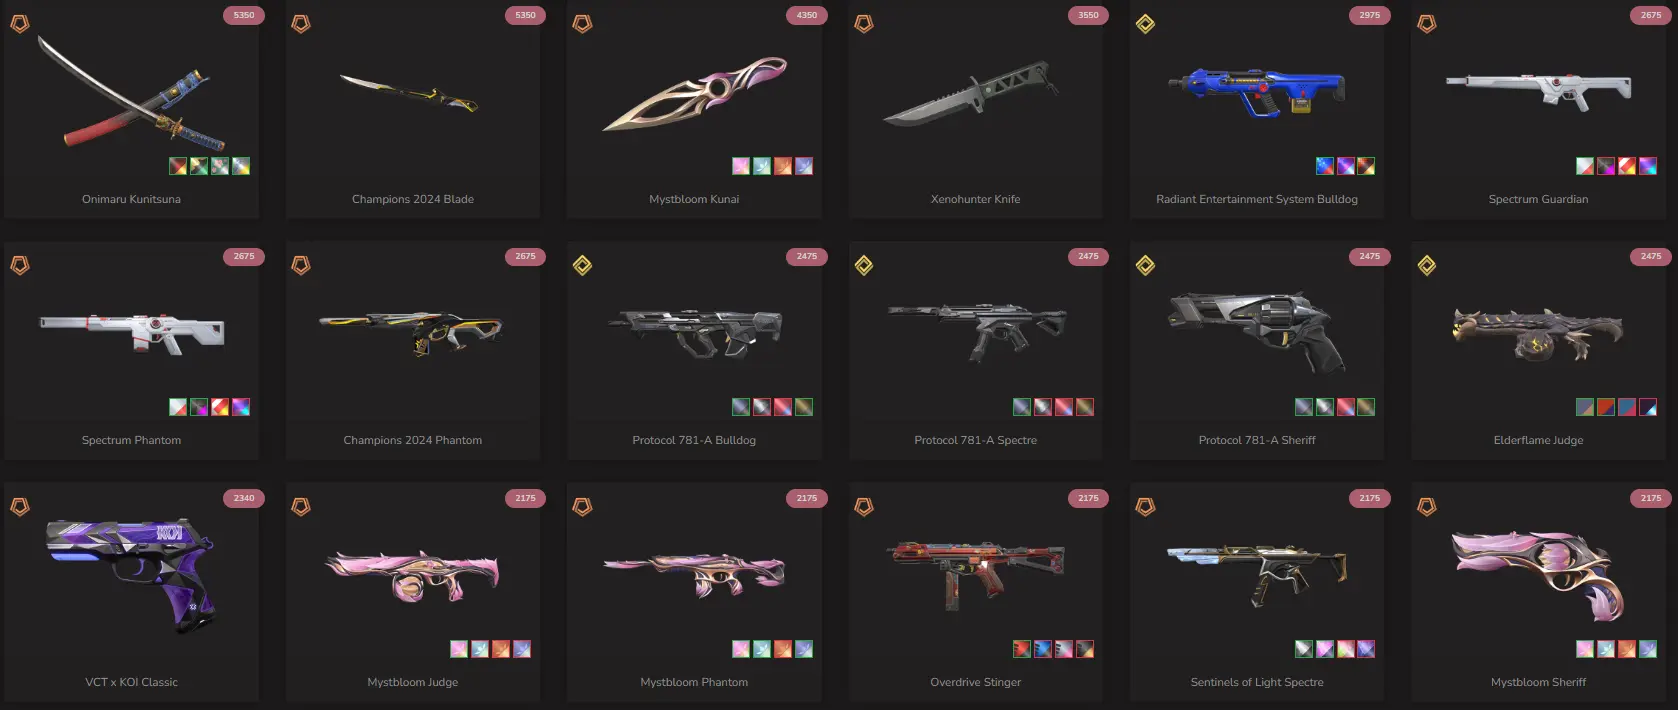This screenshot has height=710, width=1678.
Task: Click the yellow tier icon on Radiant Entertainment System Bulldog
Action: point(1146,23)
